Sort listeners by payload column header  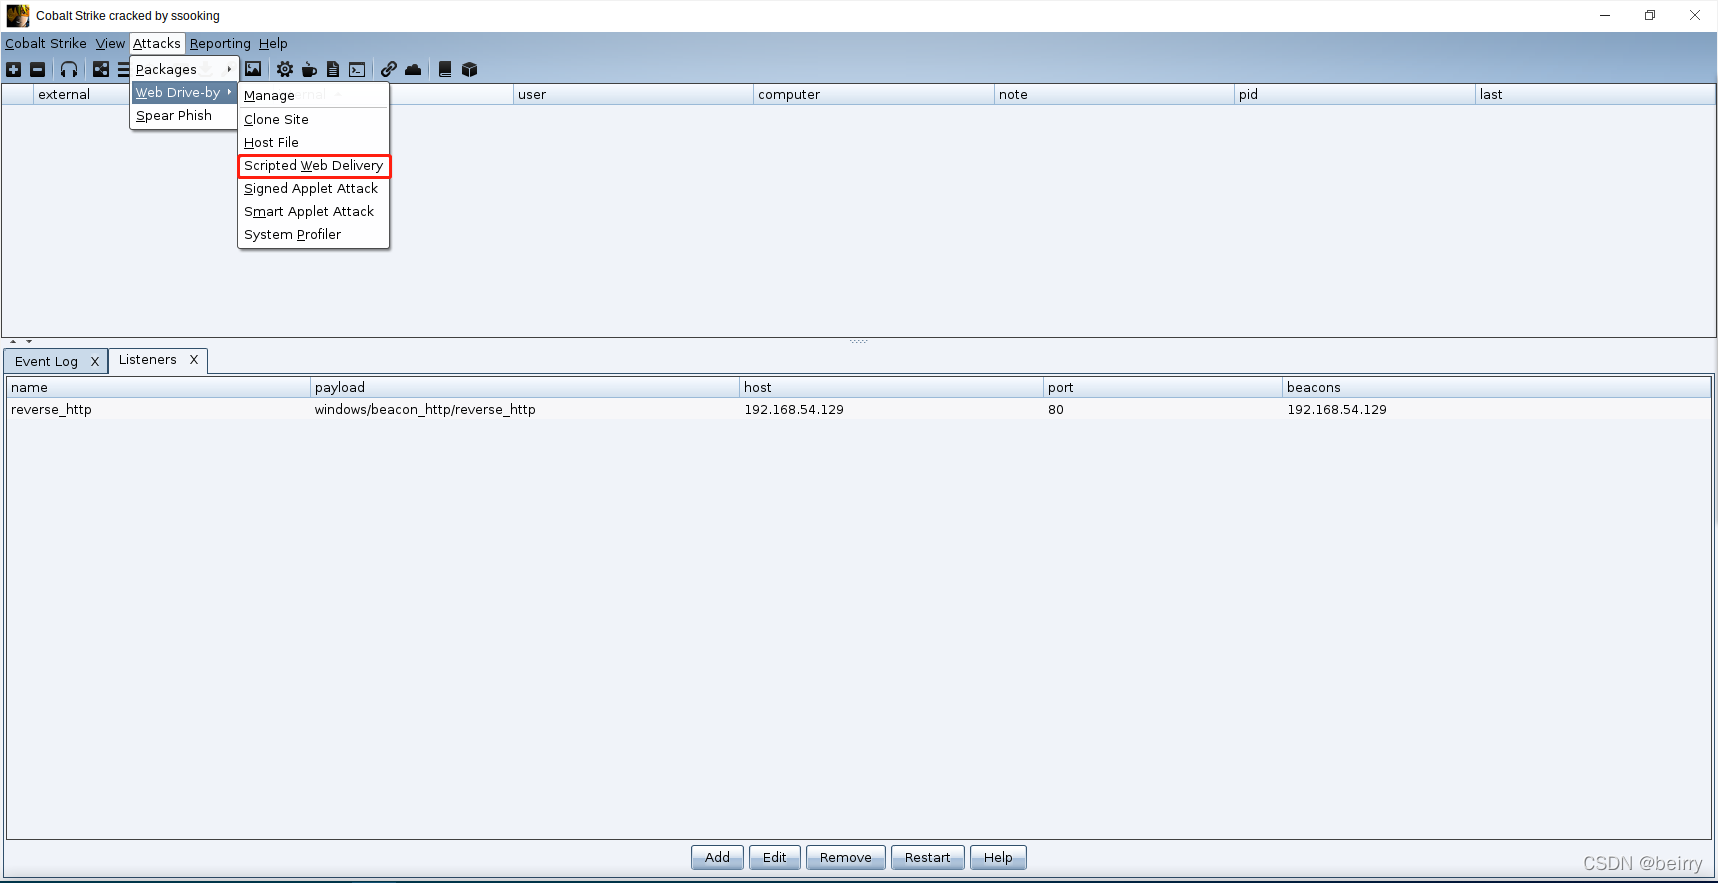click(525, 387)
